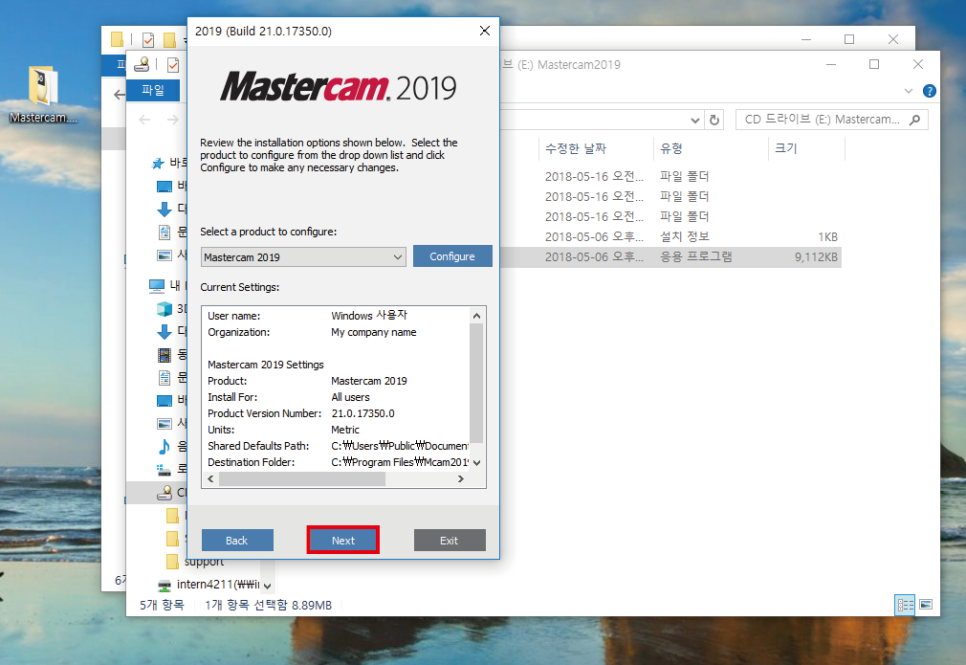Select the support folder in navigation tree
966x665 pixels.
pyautogui.click(x=204, y=561)
